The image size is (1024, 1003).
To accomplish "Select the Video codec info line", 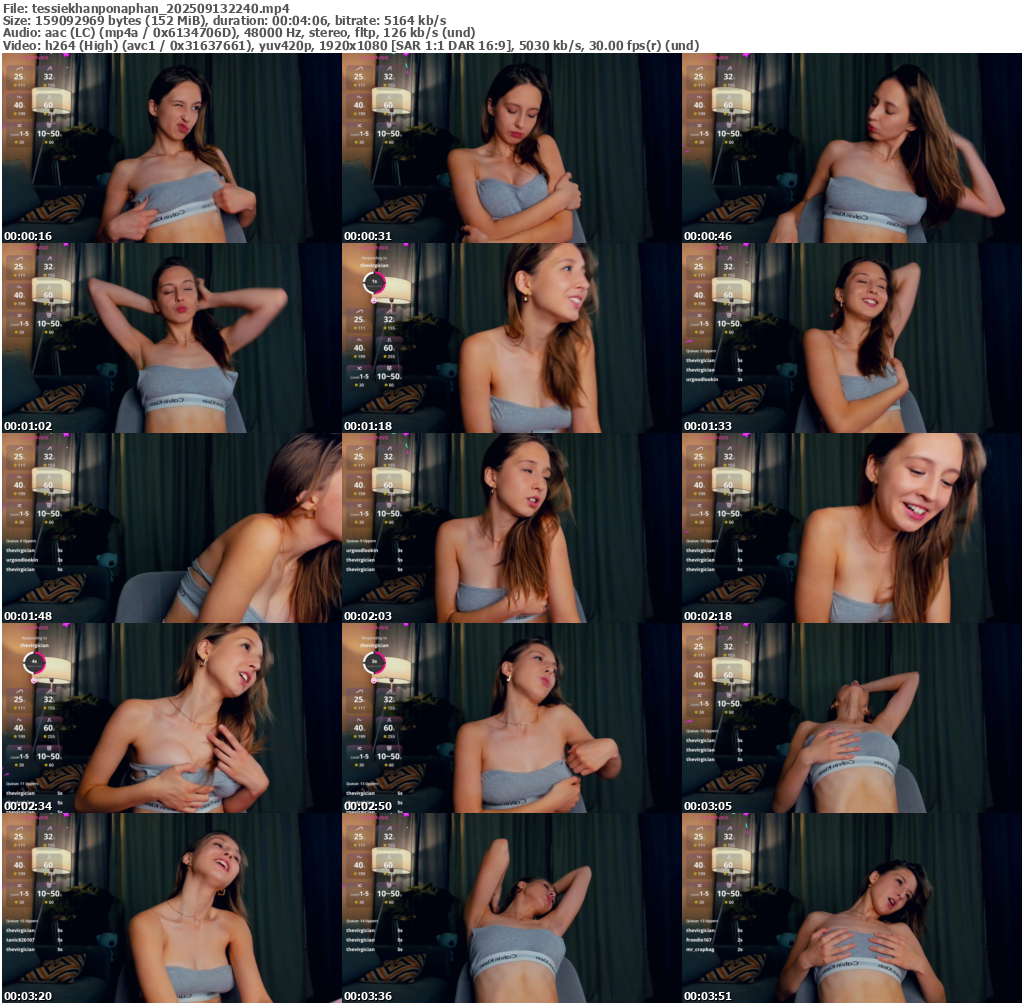I will pyautogui.click(x=350, y=46).
